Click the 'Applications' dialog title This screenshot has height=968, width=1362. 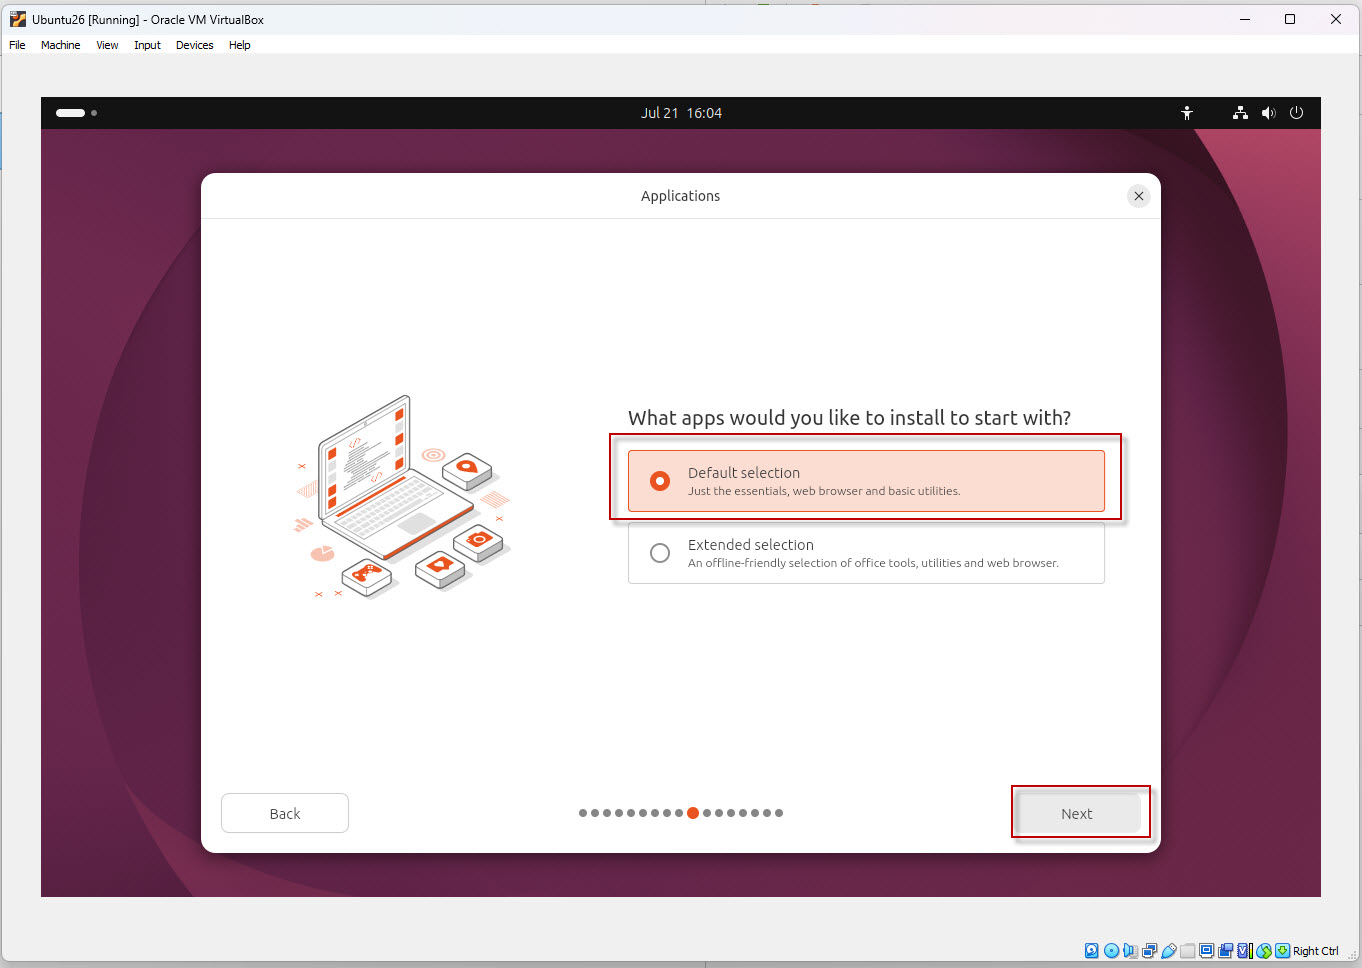[680, 196]
